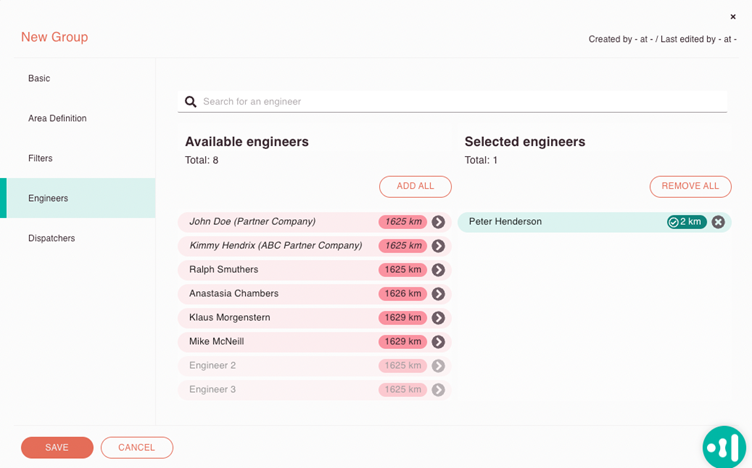Switch to Area Definition section
Viewport: 752px width, 468px height.
coord(57,118)
